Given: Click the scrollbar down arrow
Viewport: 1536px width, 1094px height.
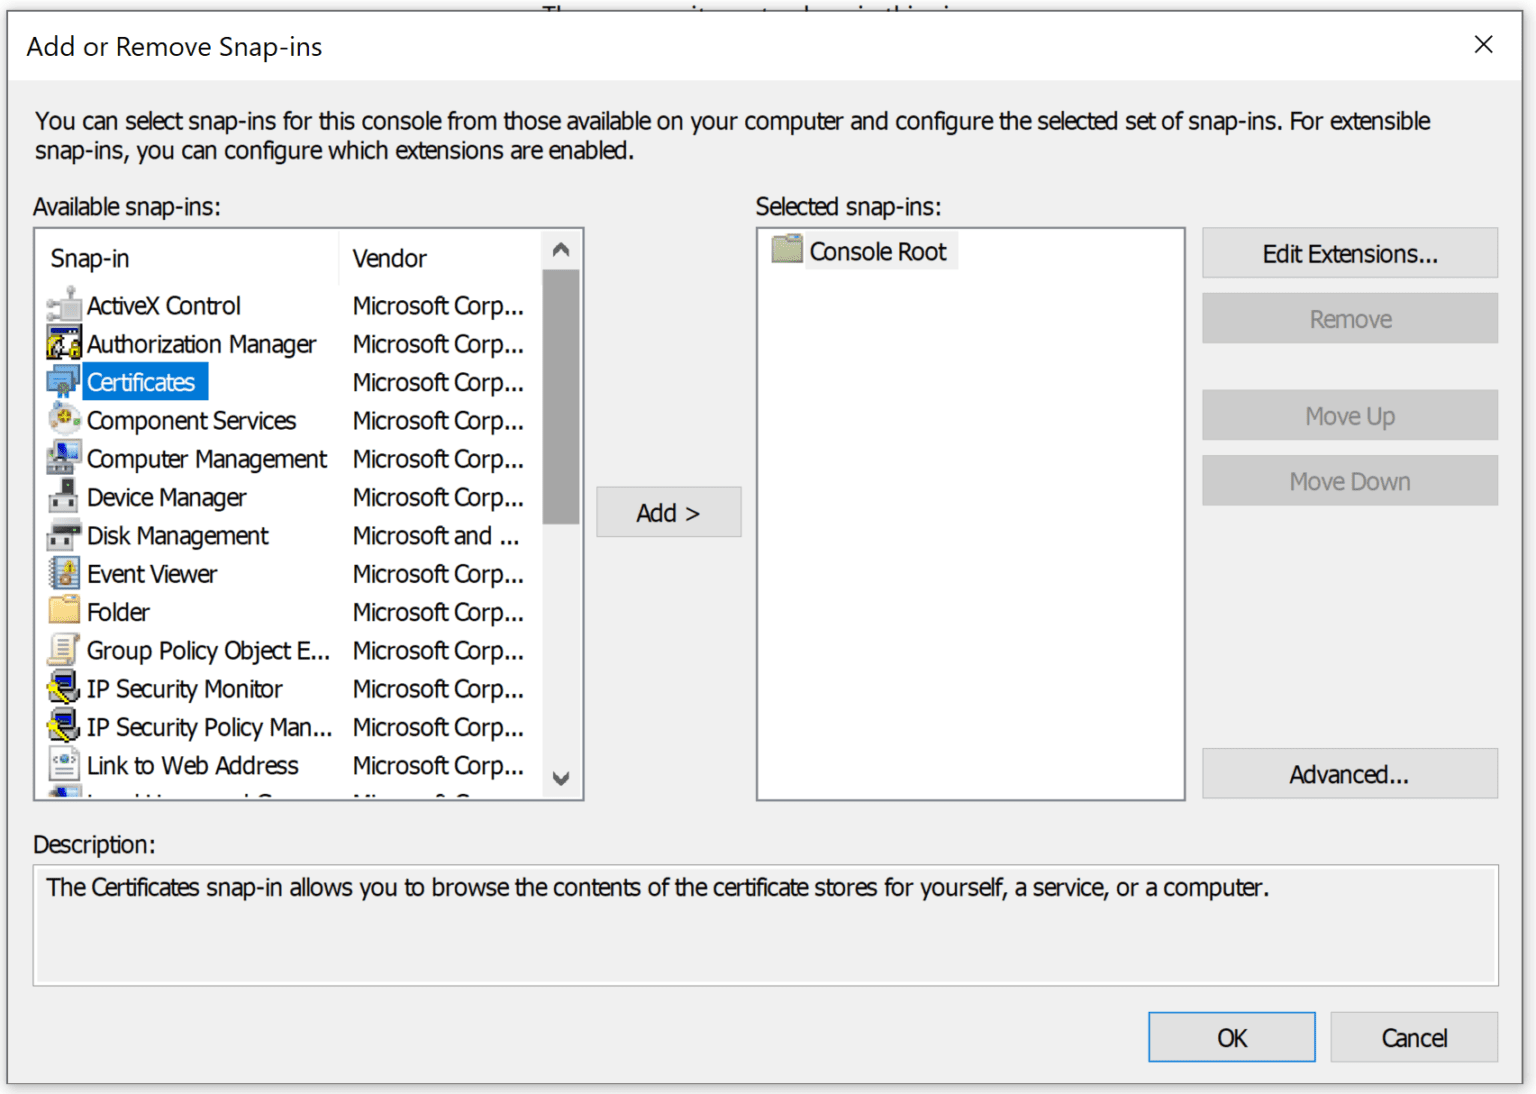Looking at the screenshot, I should (561, 779).
